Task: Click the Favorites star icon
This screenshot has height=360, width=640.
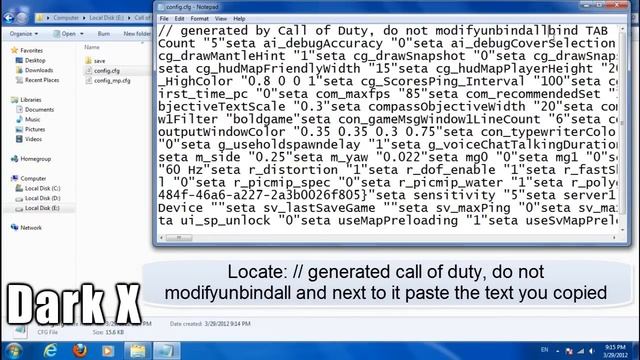Action: pos(14,50)
